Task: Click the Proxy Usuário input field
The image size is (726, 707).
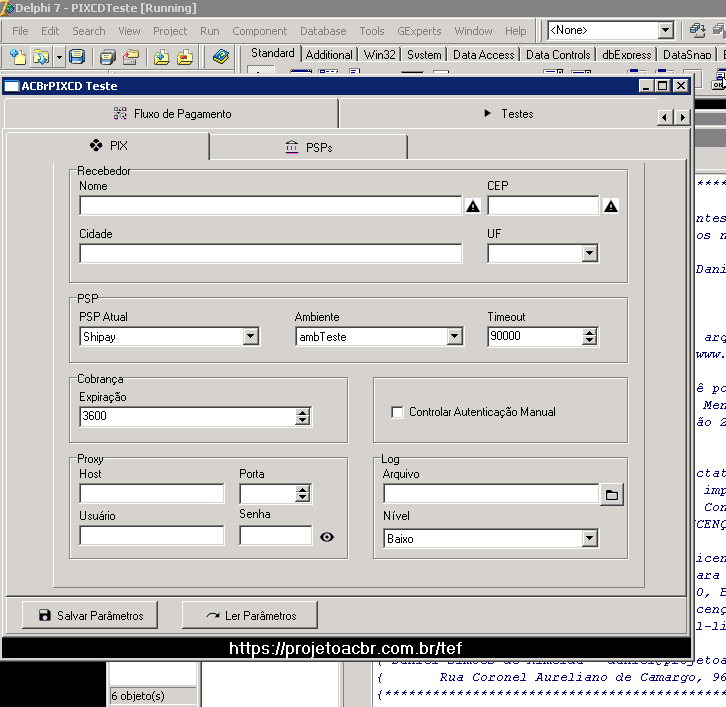Action: [152, 535]
